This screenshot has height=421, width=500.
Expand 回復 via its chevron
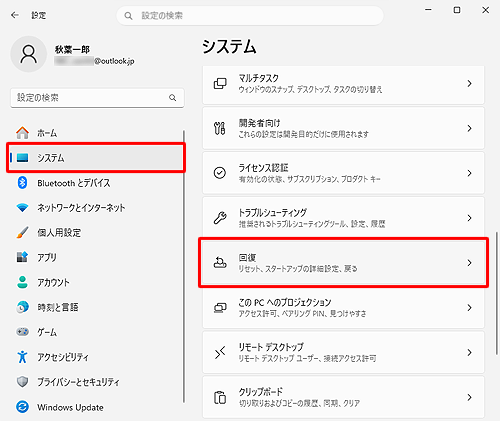[x=469, y=263]
